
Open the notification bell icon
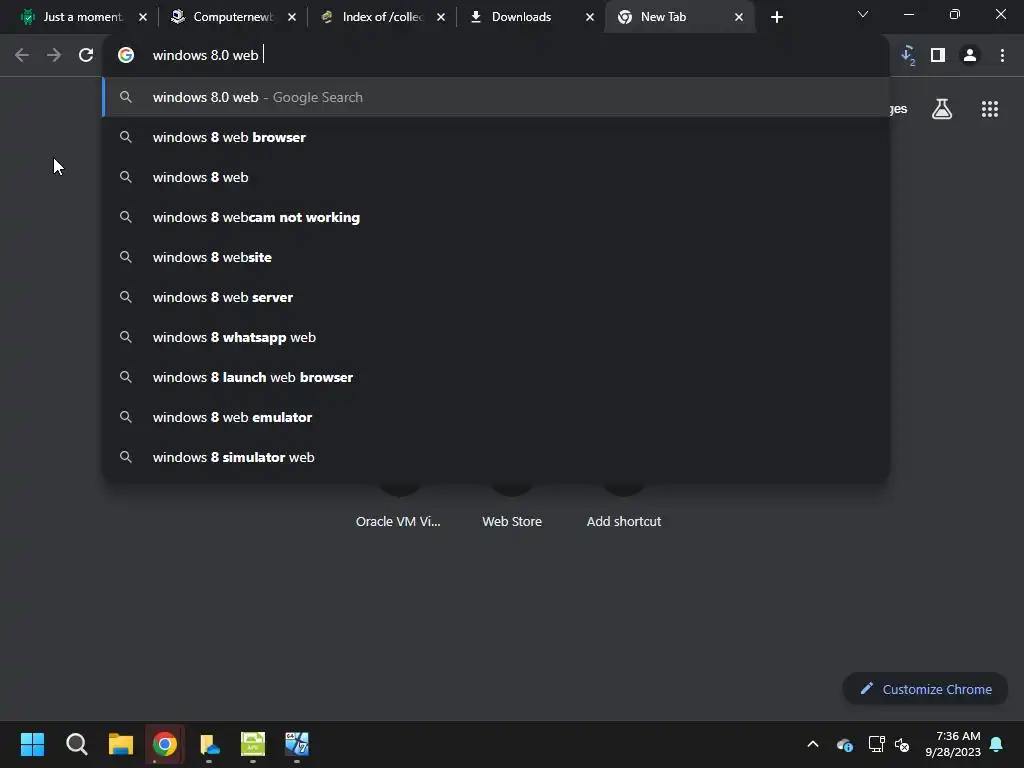click(997, 744)
